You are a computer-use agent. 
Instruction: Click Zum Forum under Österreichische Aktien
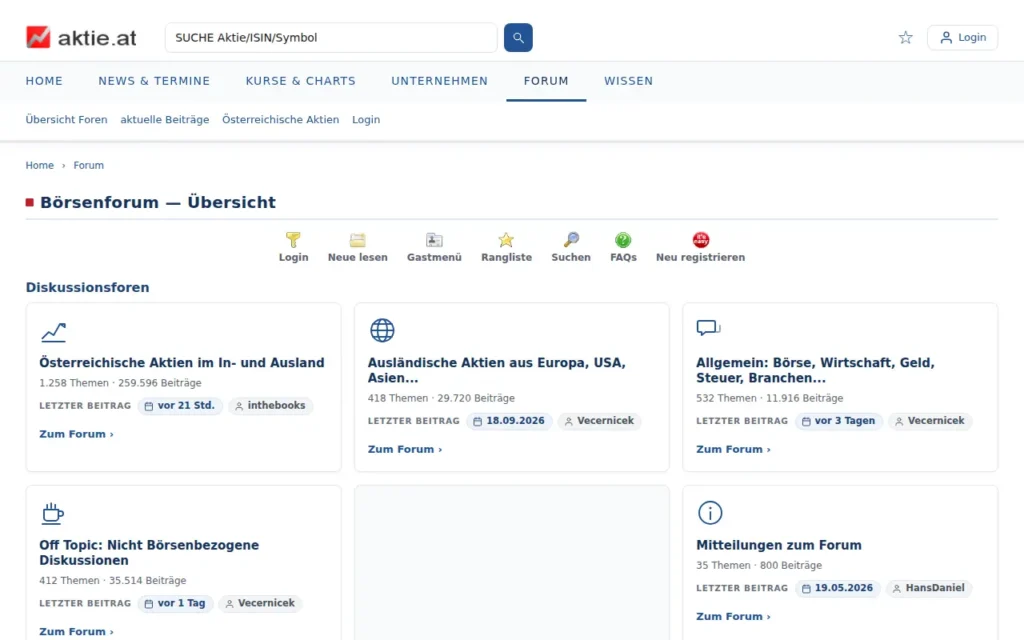click(76, 434)
